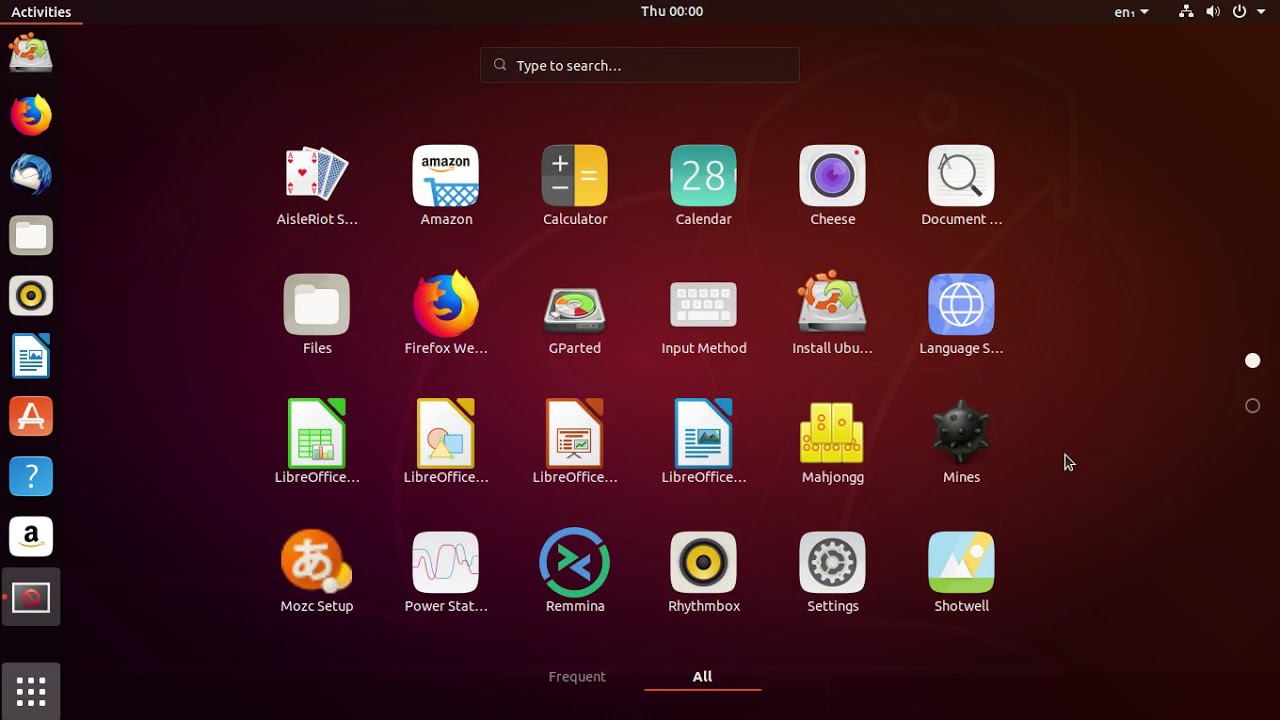This screenshot has height=720, width=1280.
Task: Open Thunderbird Mail from the dock
Action: [31, 175]
